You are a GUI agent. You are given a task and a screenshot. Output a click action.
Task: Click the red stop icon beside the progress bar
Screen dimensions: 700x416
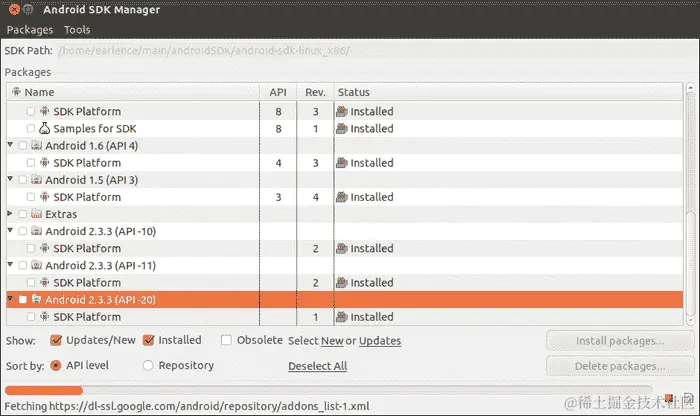[x=668, y=398]
